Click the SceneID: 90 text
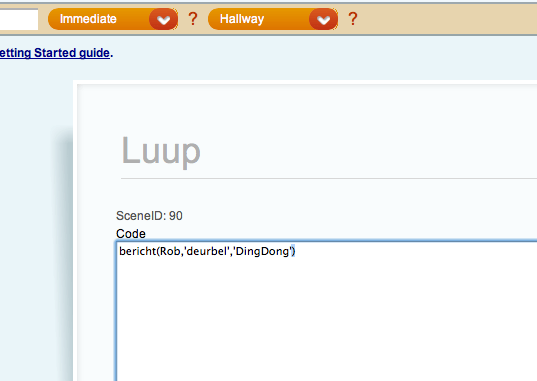 (x=149, y=216)
